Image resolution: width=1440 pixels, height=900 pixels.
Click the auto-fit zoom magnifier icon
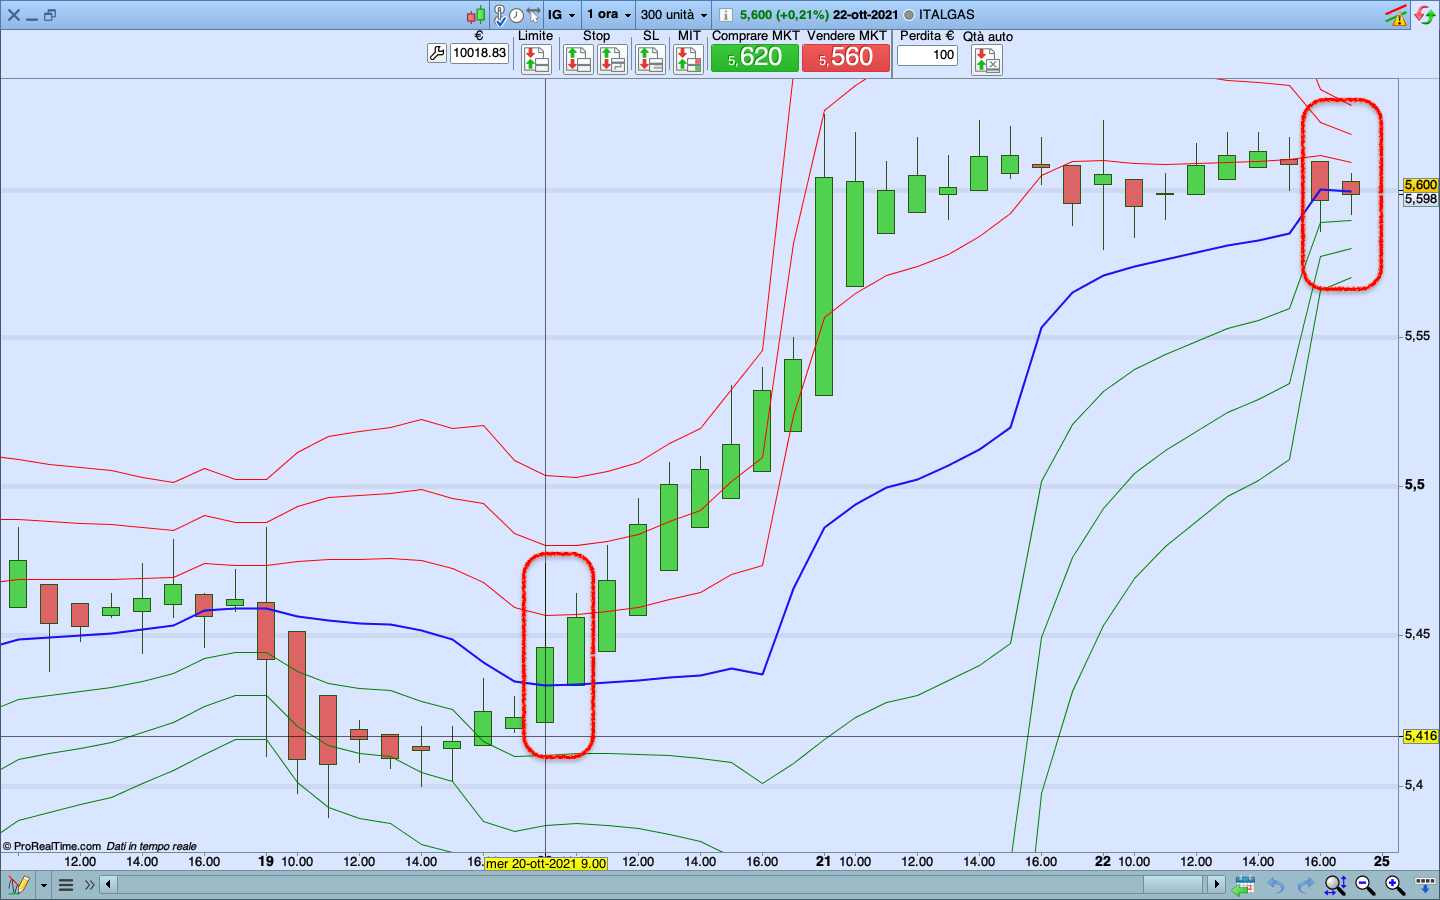click(1335, 885)
